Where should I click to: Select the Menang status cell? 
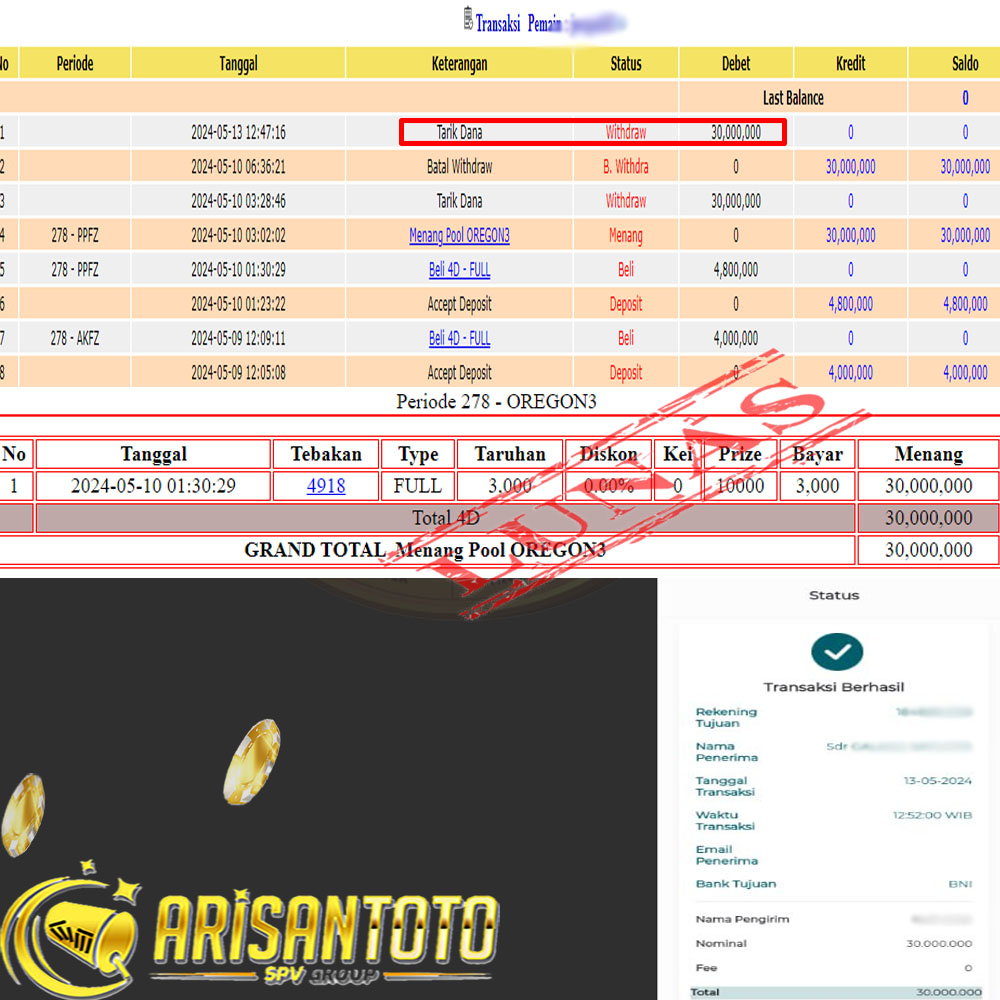point(626,235)
